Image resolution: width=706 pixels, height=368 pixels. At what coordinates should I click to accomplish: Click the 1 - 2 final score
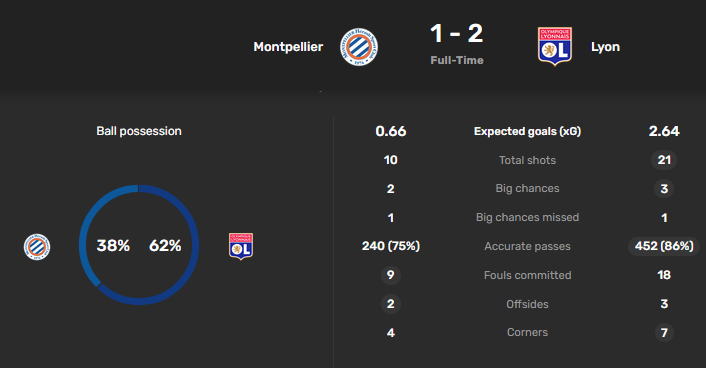(457, 34)
